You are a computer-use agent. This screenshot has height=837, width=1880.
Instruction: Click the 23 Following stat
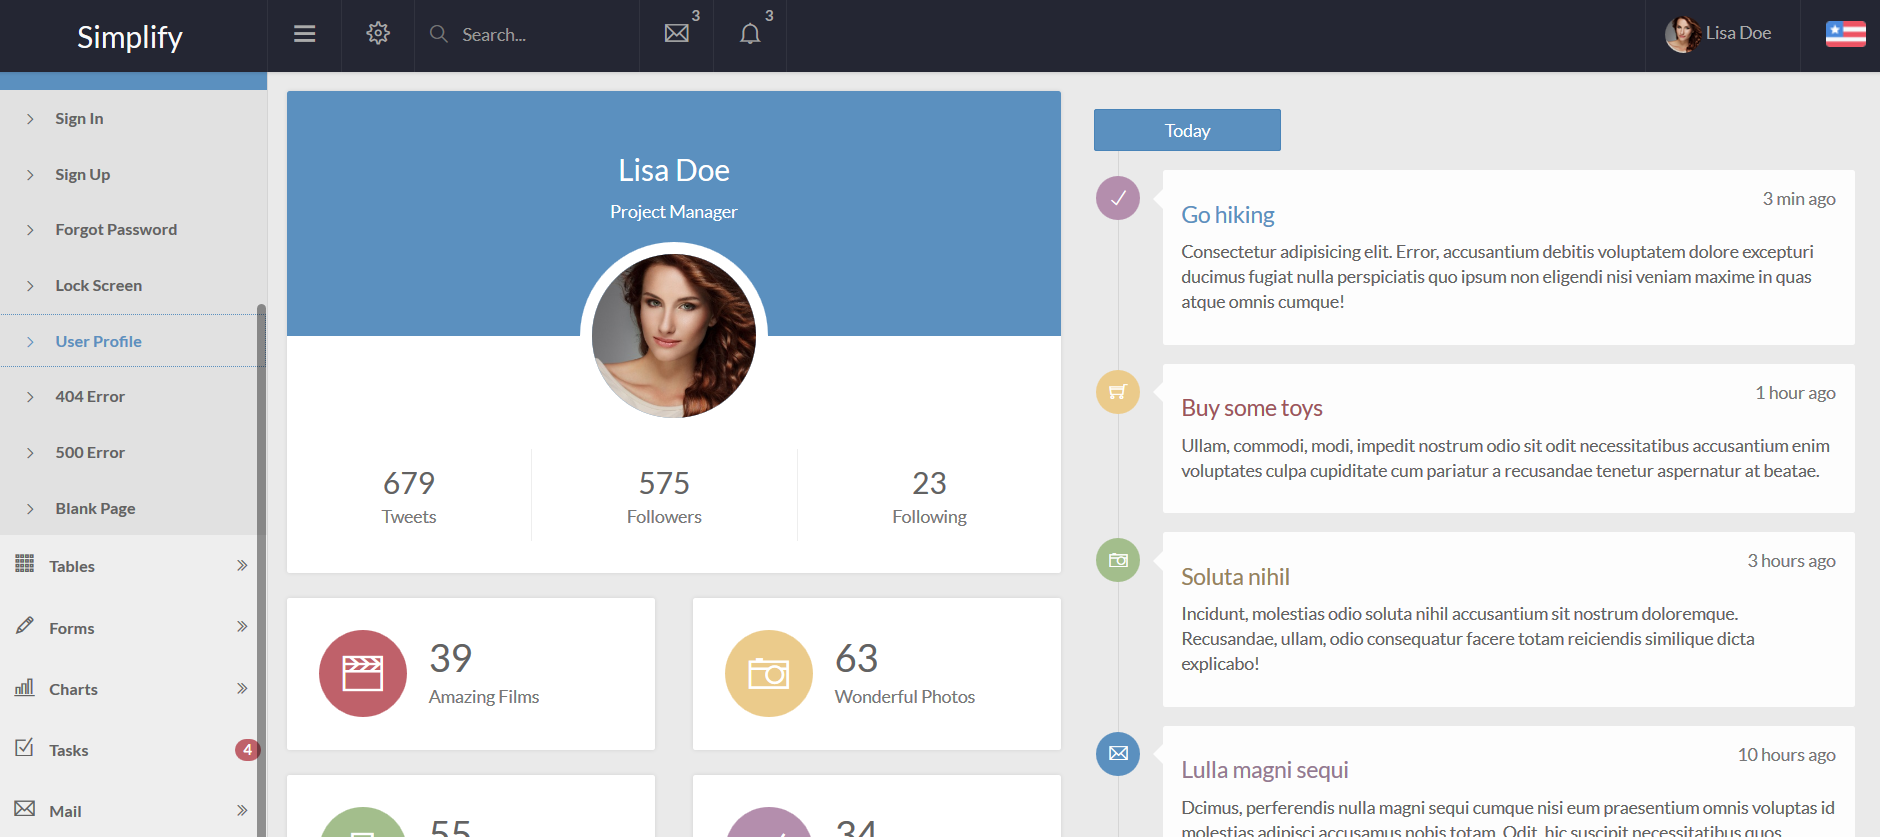click(929, 496)
